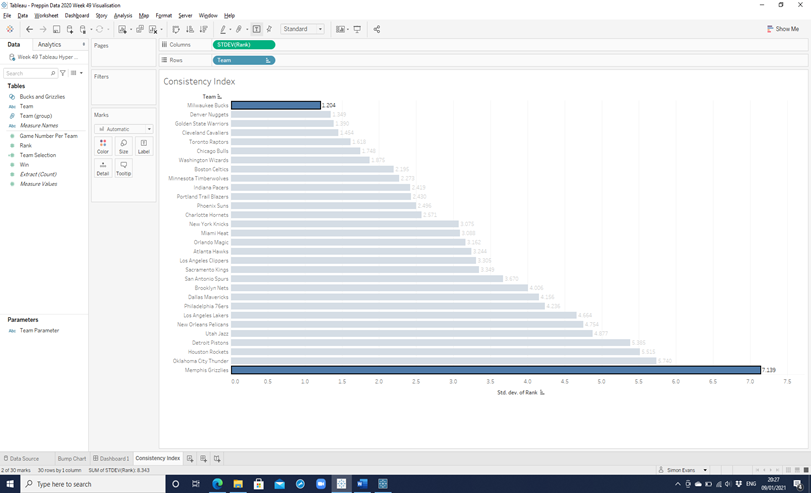Click the Undo back arrow in toolbar
This screenshot has height=493, width=811.
click(x=29, y=29)
